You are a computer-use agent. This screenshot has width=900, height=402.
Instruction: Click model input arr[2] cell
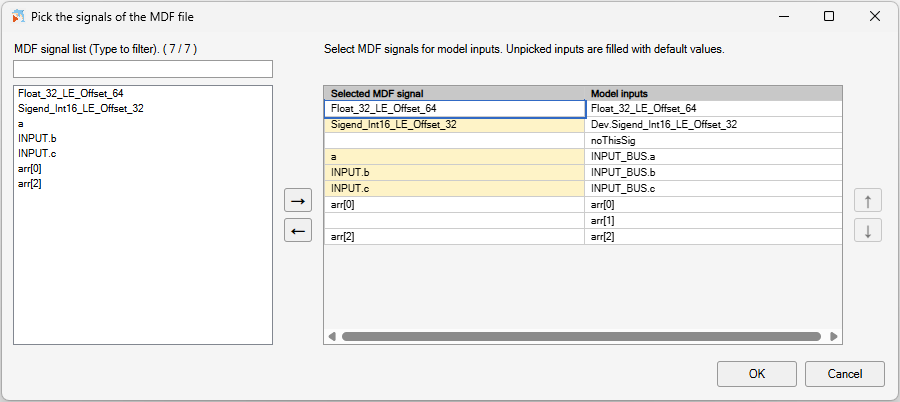(x=713, y=237)
